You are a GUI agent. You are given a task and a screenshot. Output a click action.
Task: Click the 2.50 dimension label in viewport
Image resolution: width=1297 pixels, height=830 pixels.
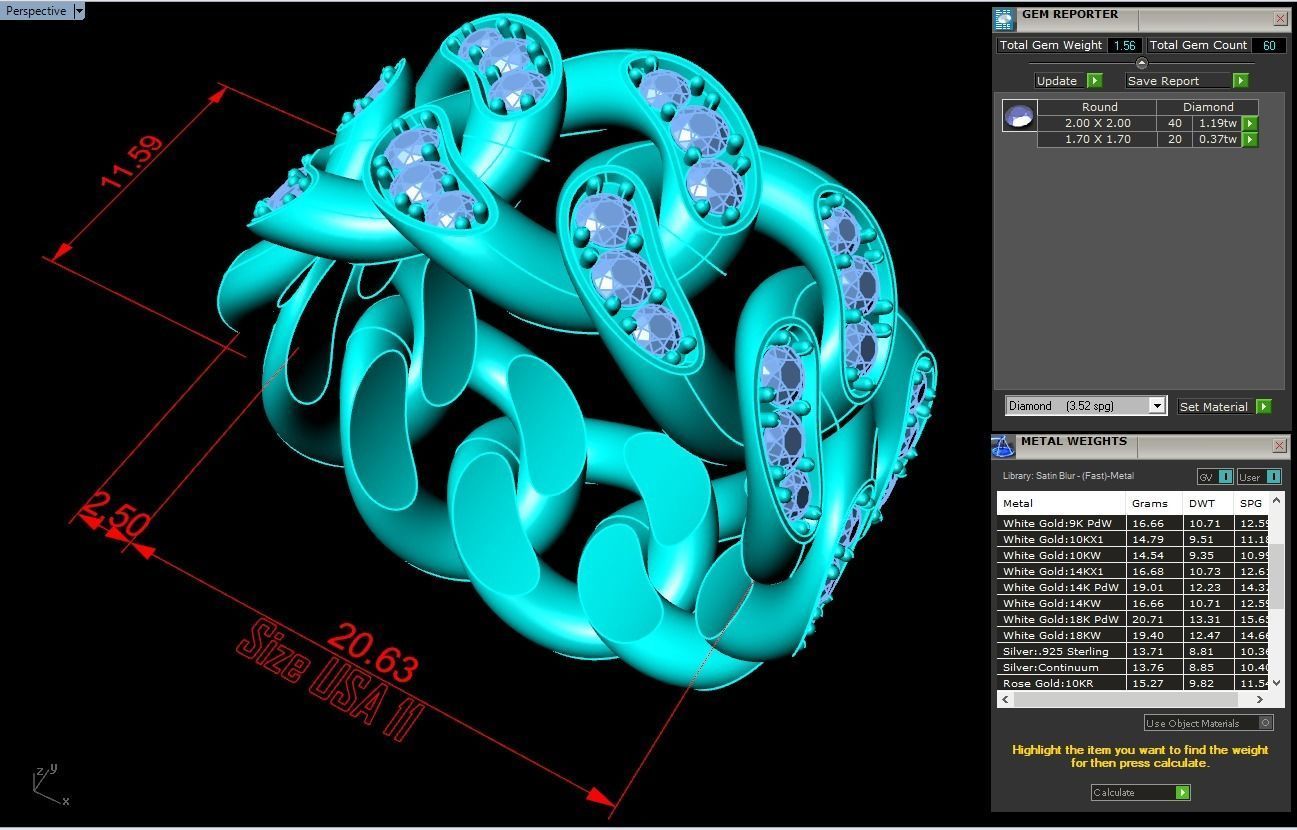(x=115, y=513)
